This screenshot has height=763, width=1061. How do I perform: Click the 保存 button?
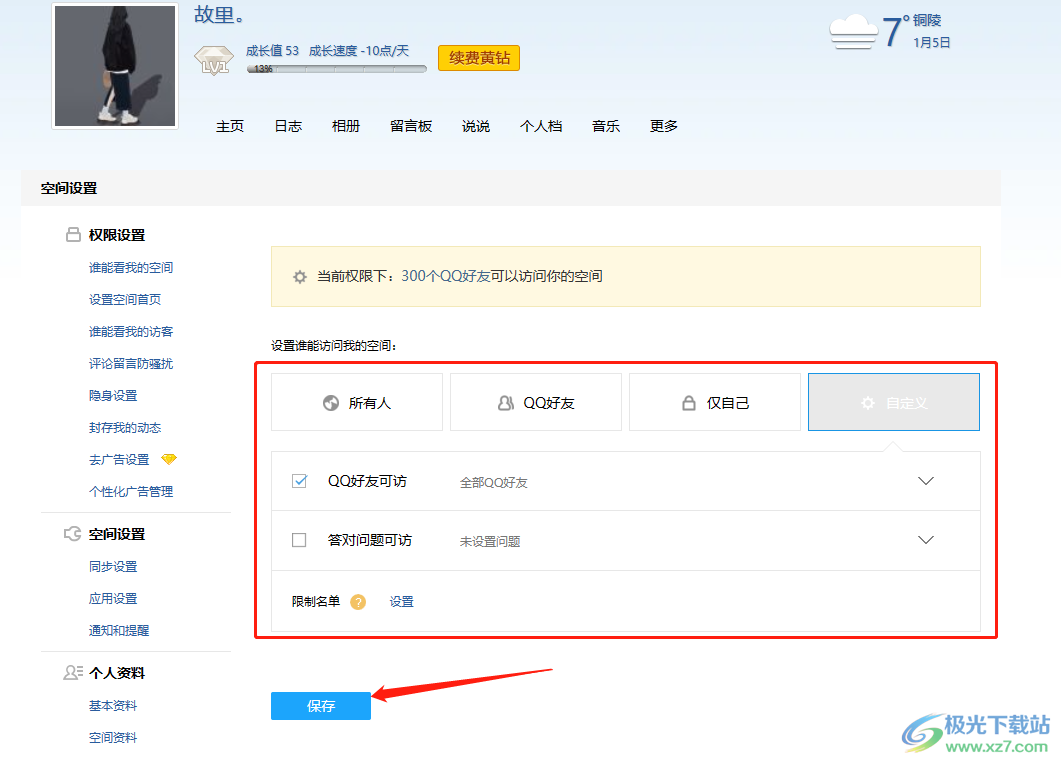[321, 706]
